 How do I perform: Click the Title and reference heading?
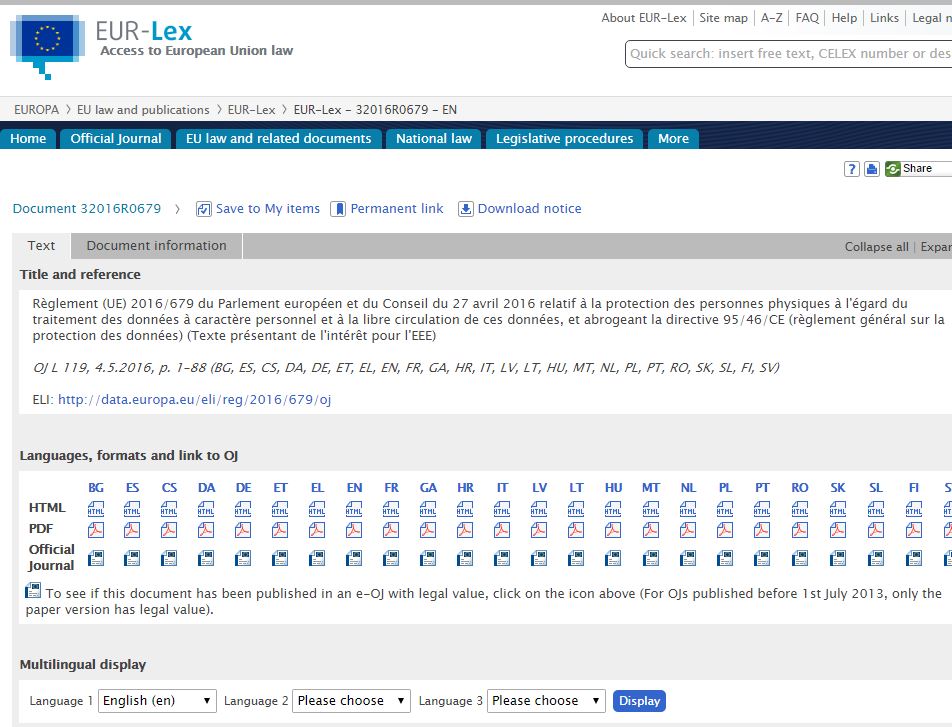click(80, 275)
